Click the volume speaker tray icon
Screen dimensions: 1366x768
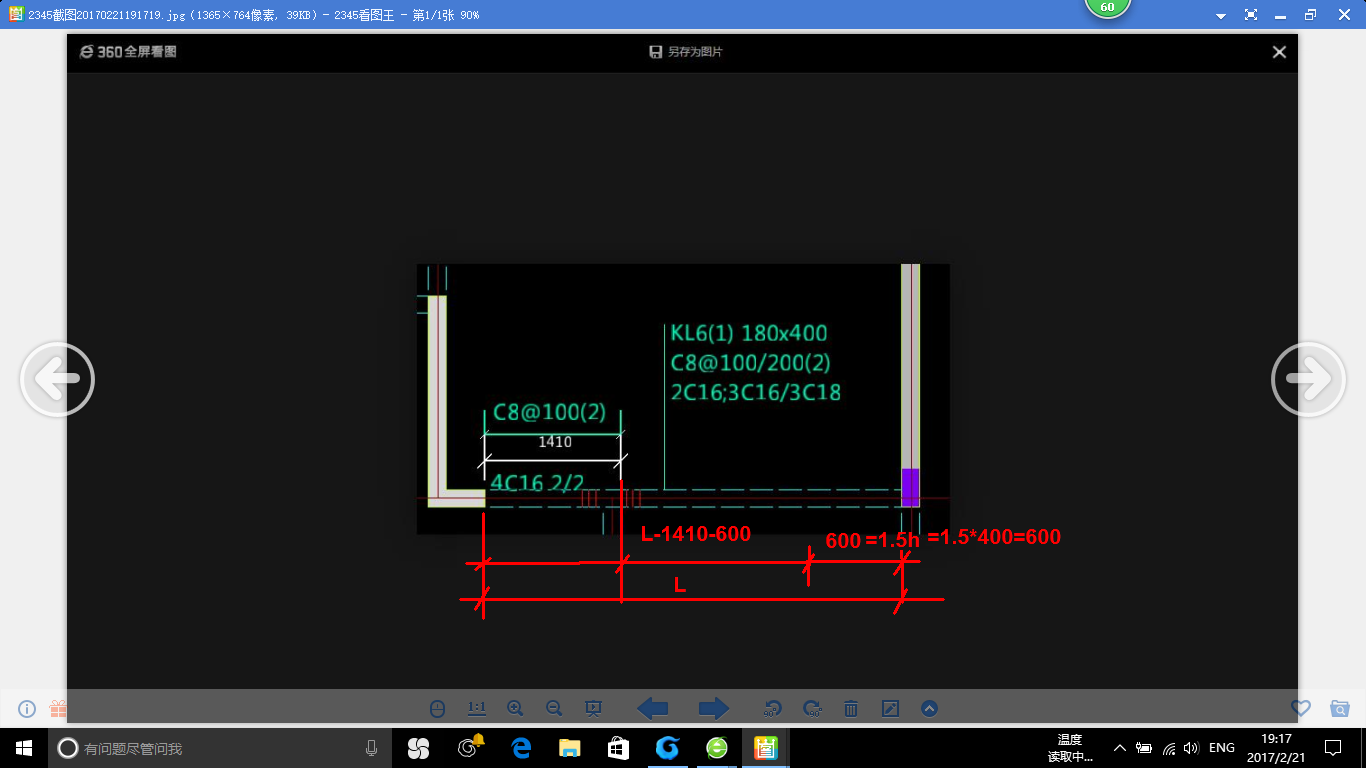point(1191,748)
